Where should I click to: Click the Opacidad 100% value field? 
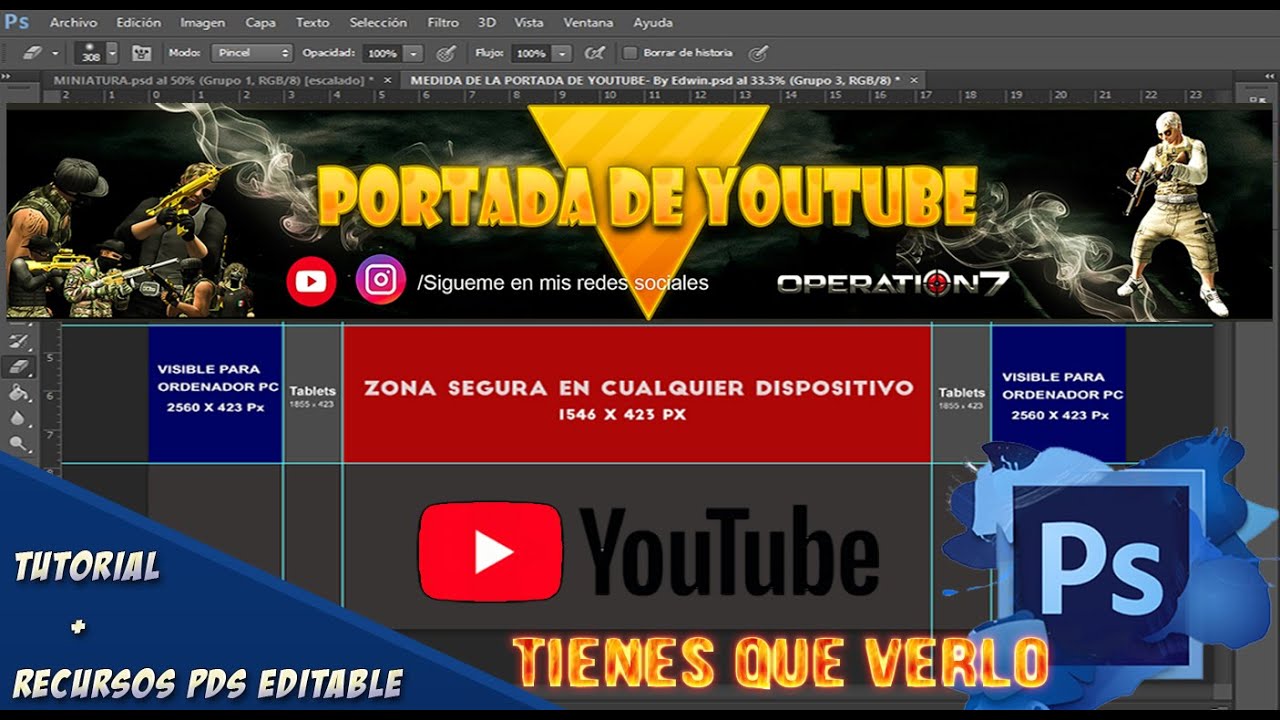click(x=382, y=53)
